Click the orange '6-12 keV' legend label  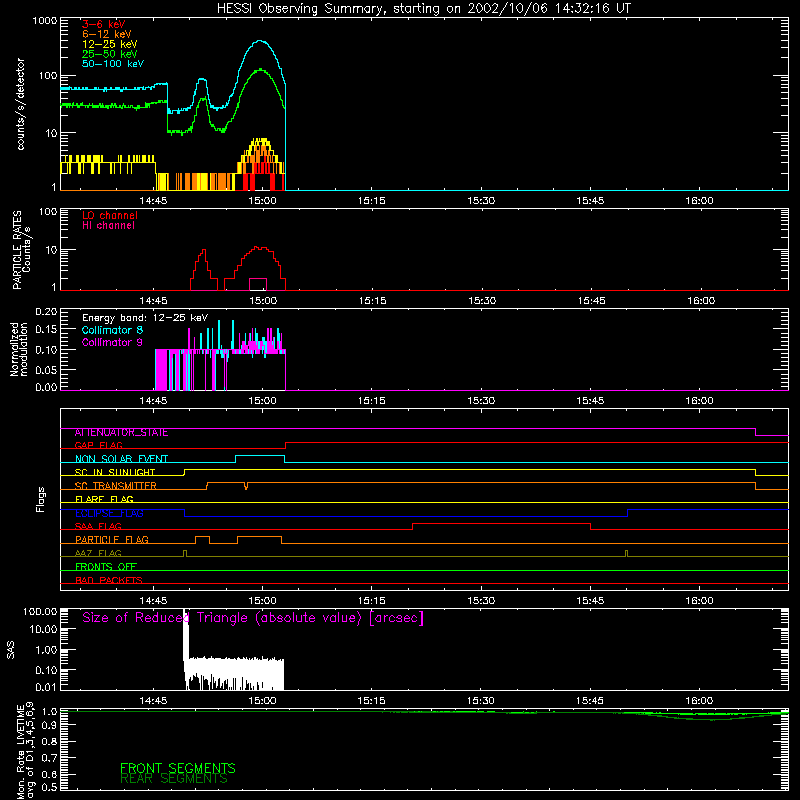pos(107,34)
